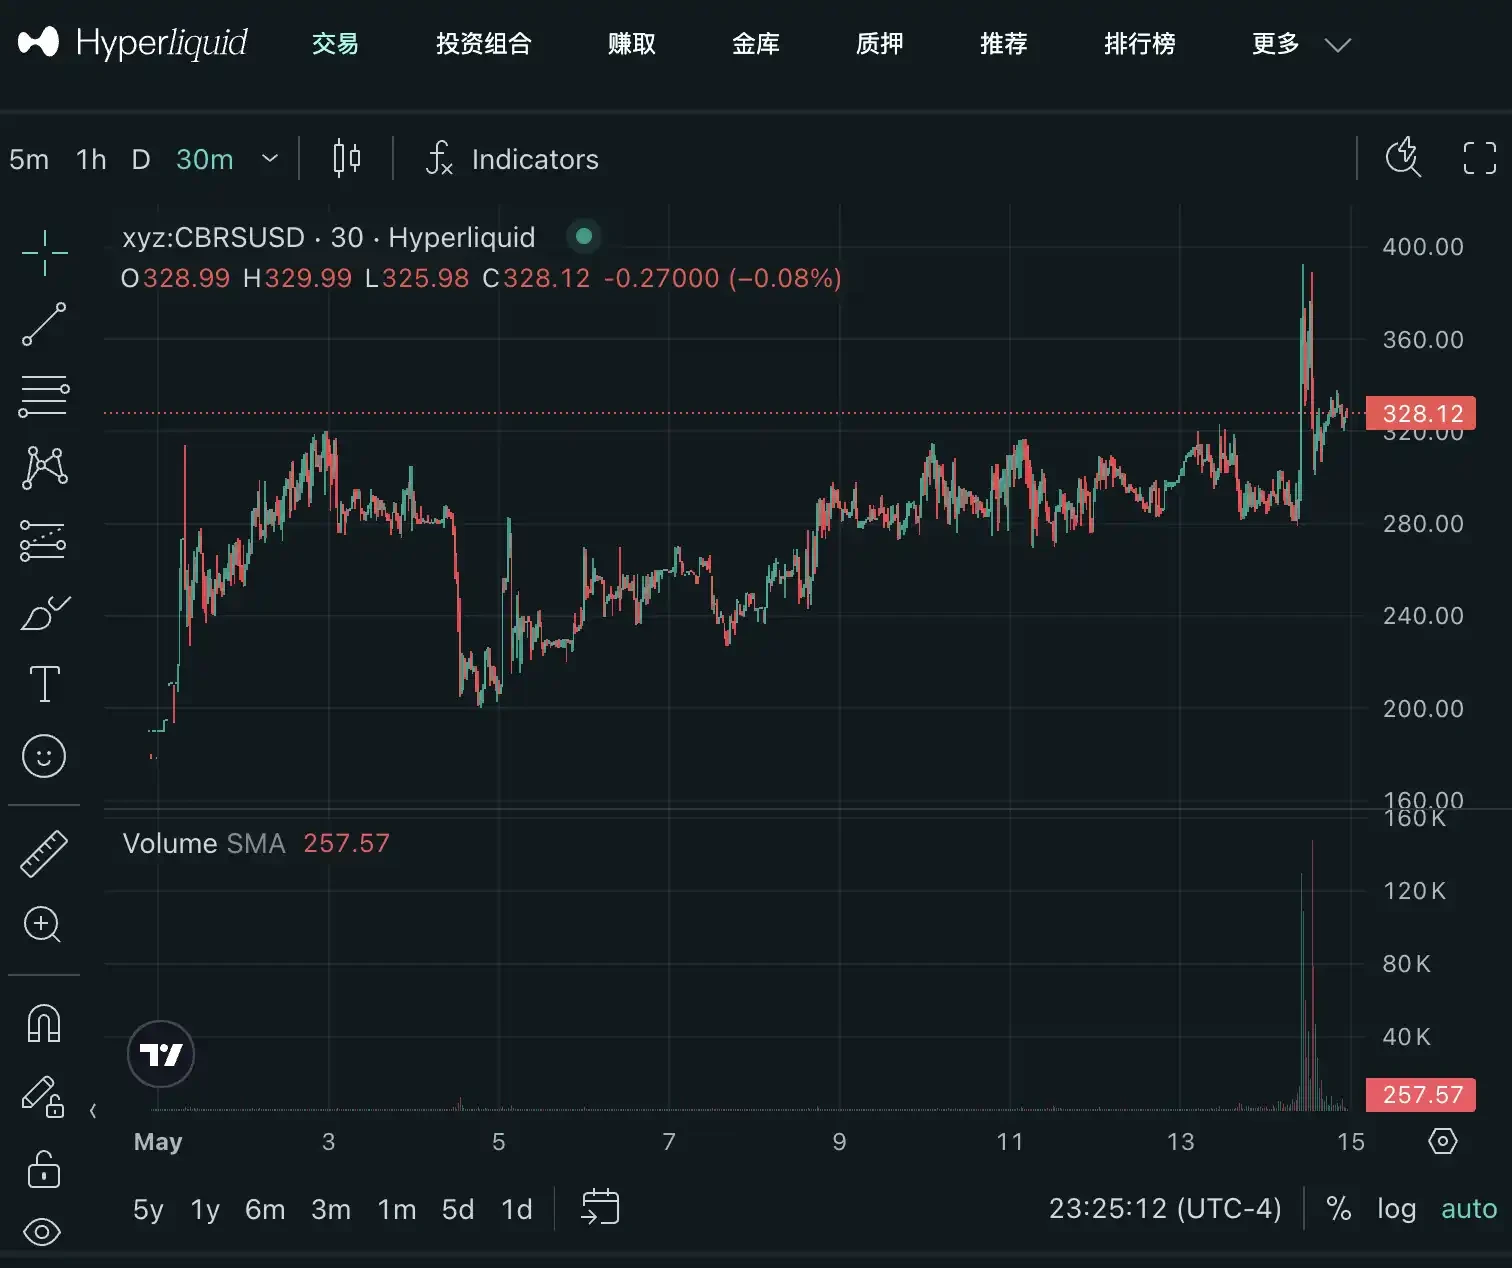
Task: Click the TradingView logo badge
Action: click(x=161, y=1054)
